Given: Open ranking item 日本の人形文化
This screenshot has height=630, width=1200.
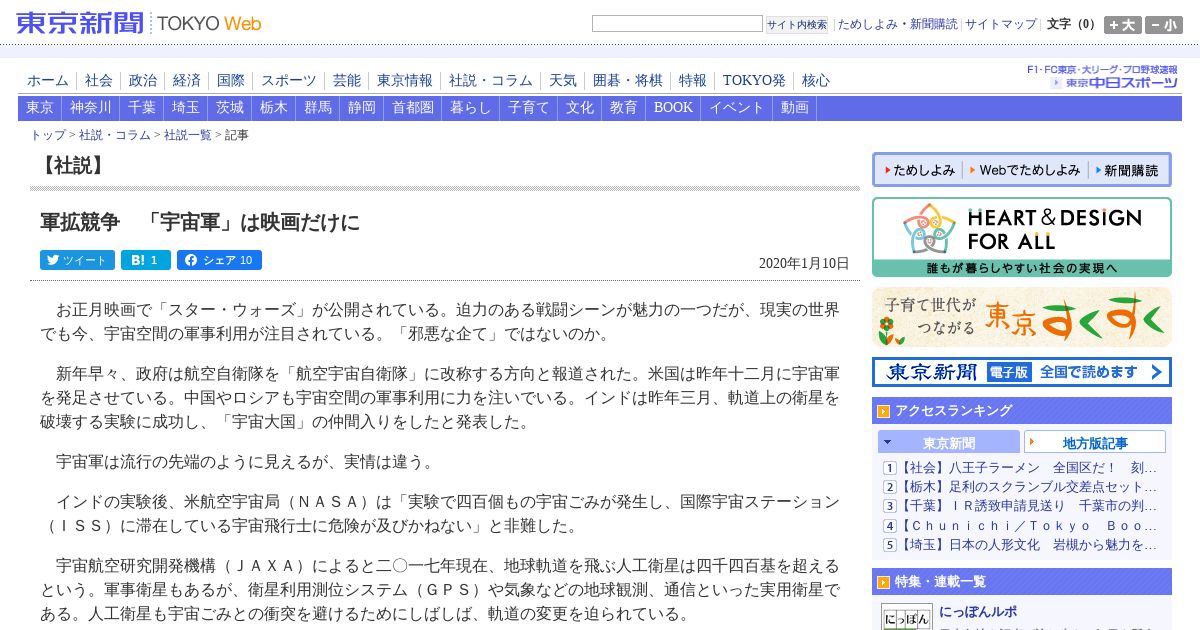Looking at the screenshot, I should coord(1029,545).
